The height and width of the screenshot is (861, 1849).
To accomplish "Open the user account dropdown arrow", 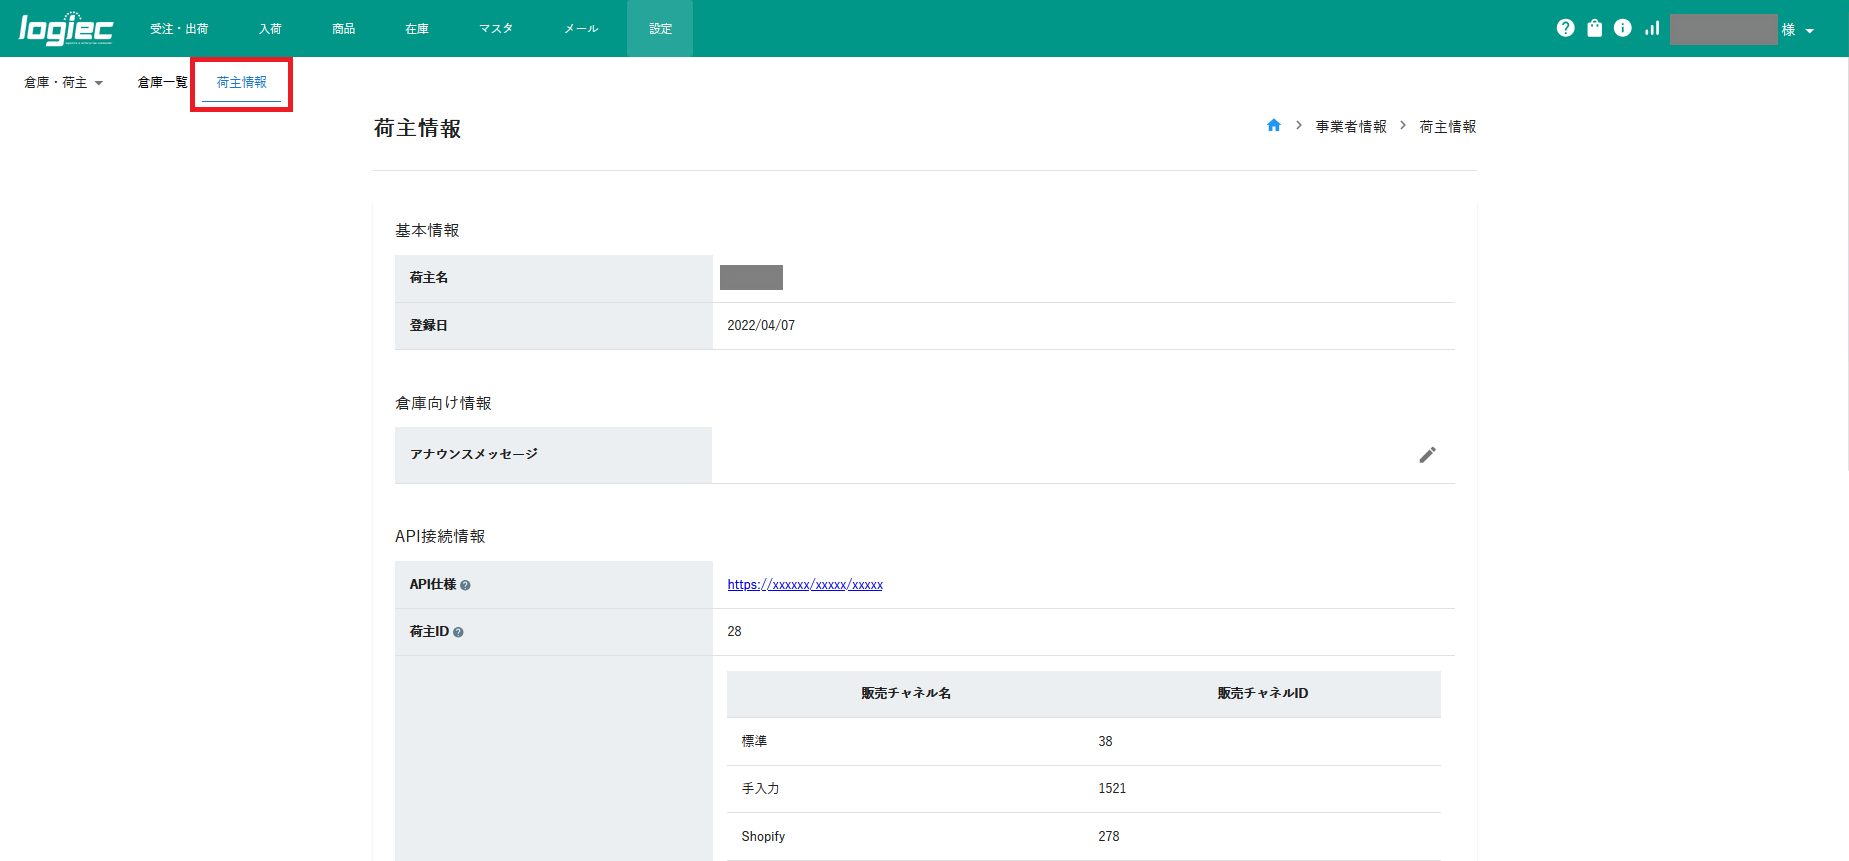I will tap(1810, 31).
